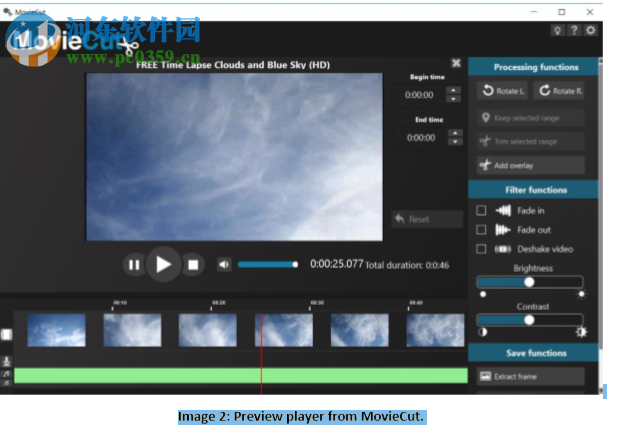Click the high brightness dot icon

point(581,294)
